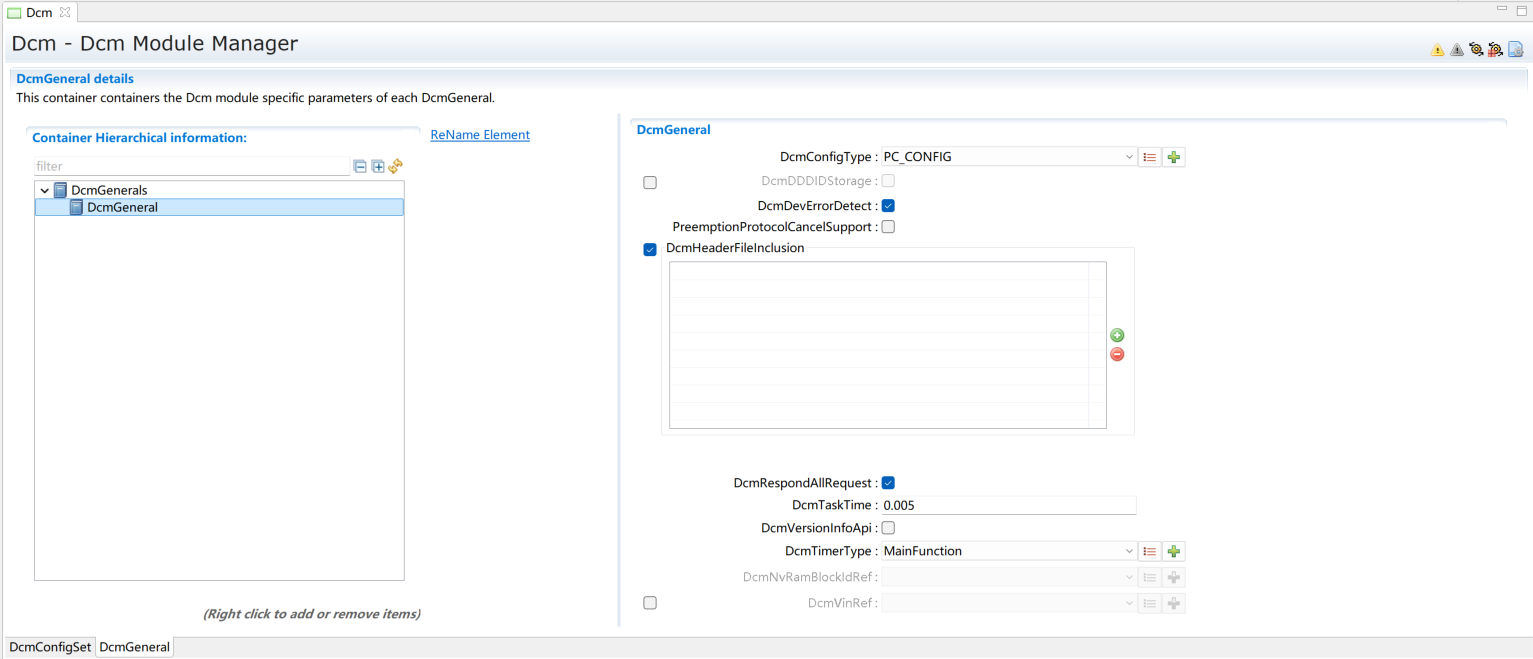
Task: Collapse the DcmGenerals tree node
Action: [45, 190]
